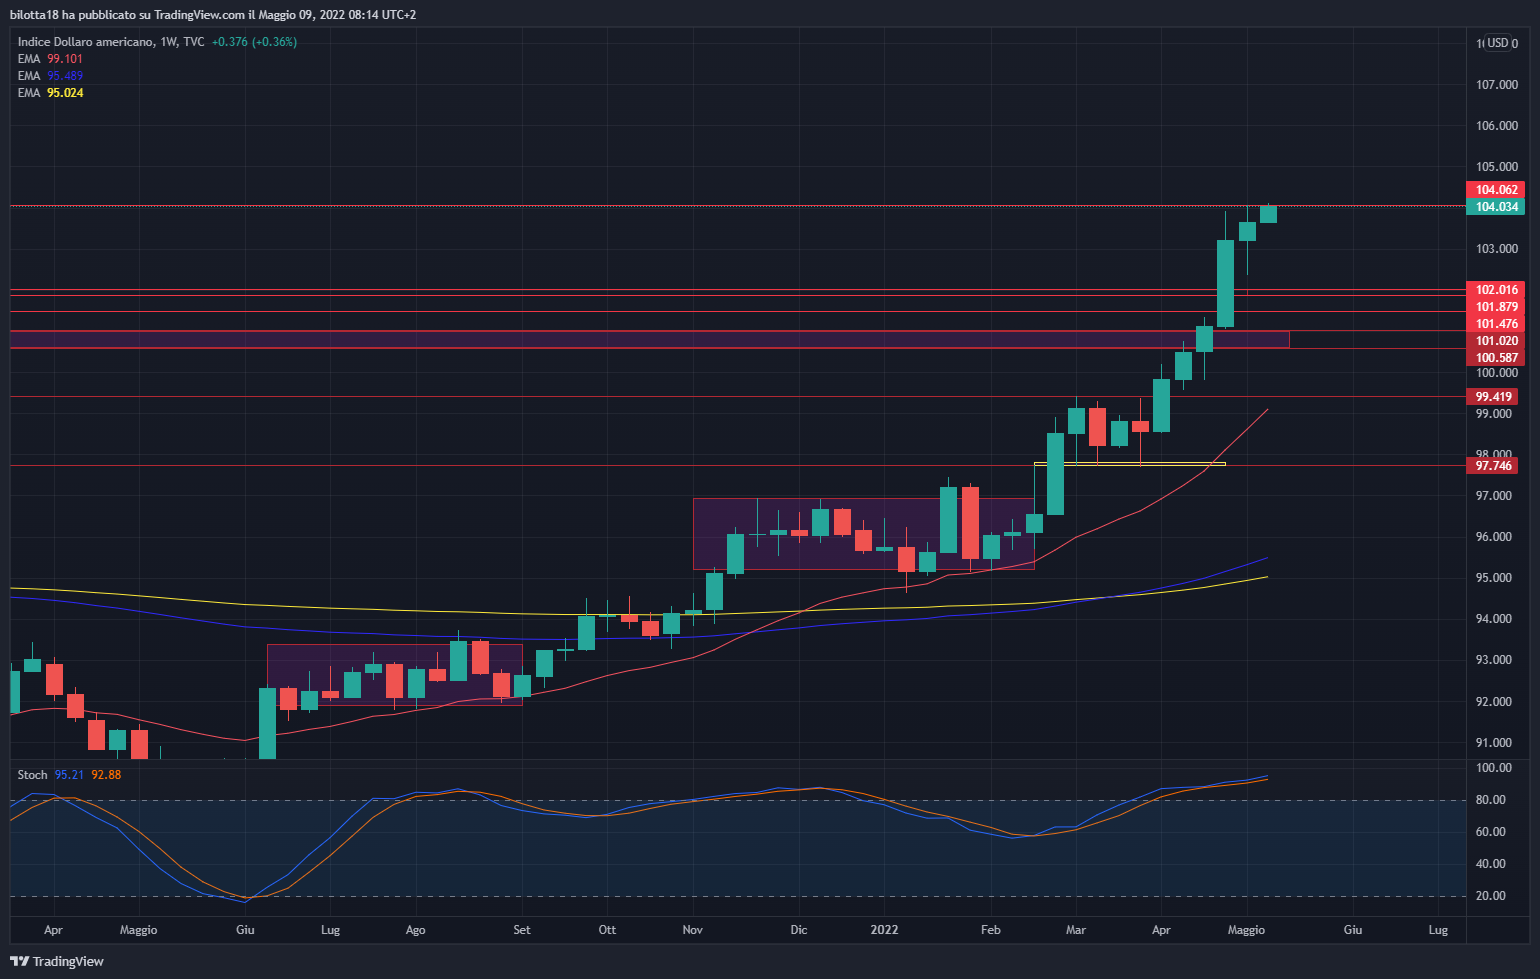
Task: Click the 106.000 tick on price axis
Action: 1497,126
